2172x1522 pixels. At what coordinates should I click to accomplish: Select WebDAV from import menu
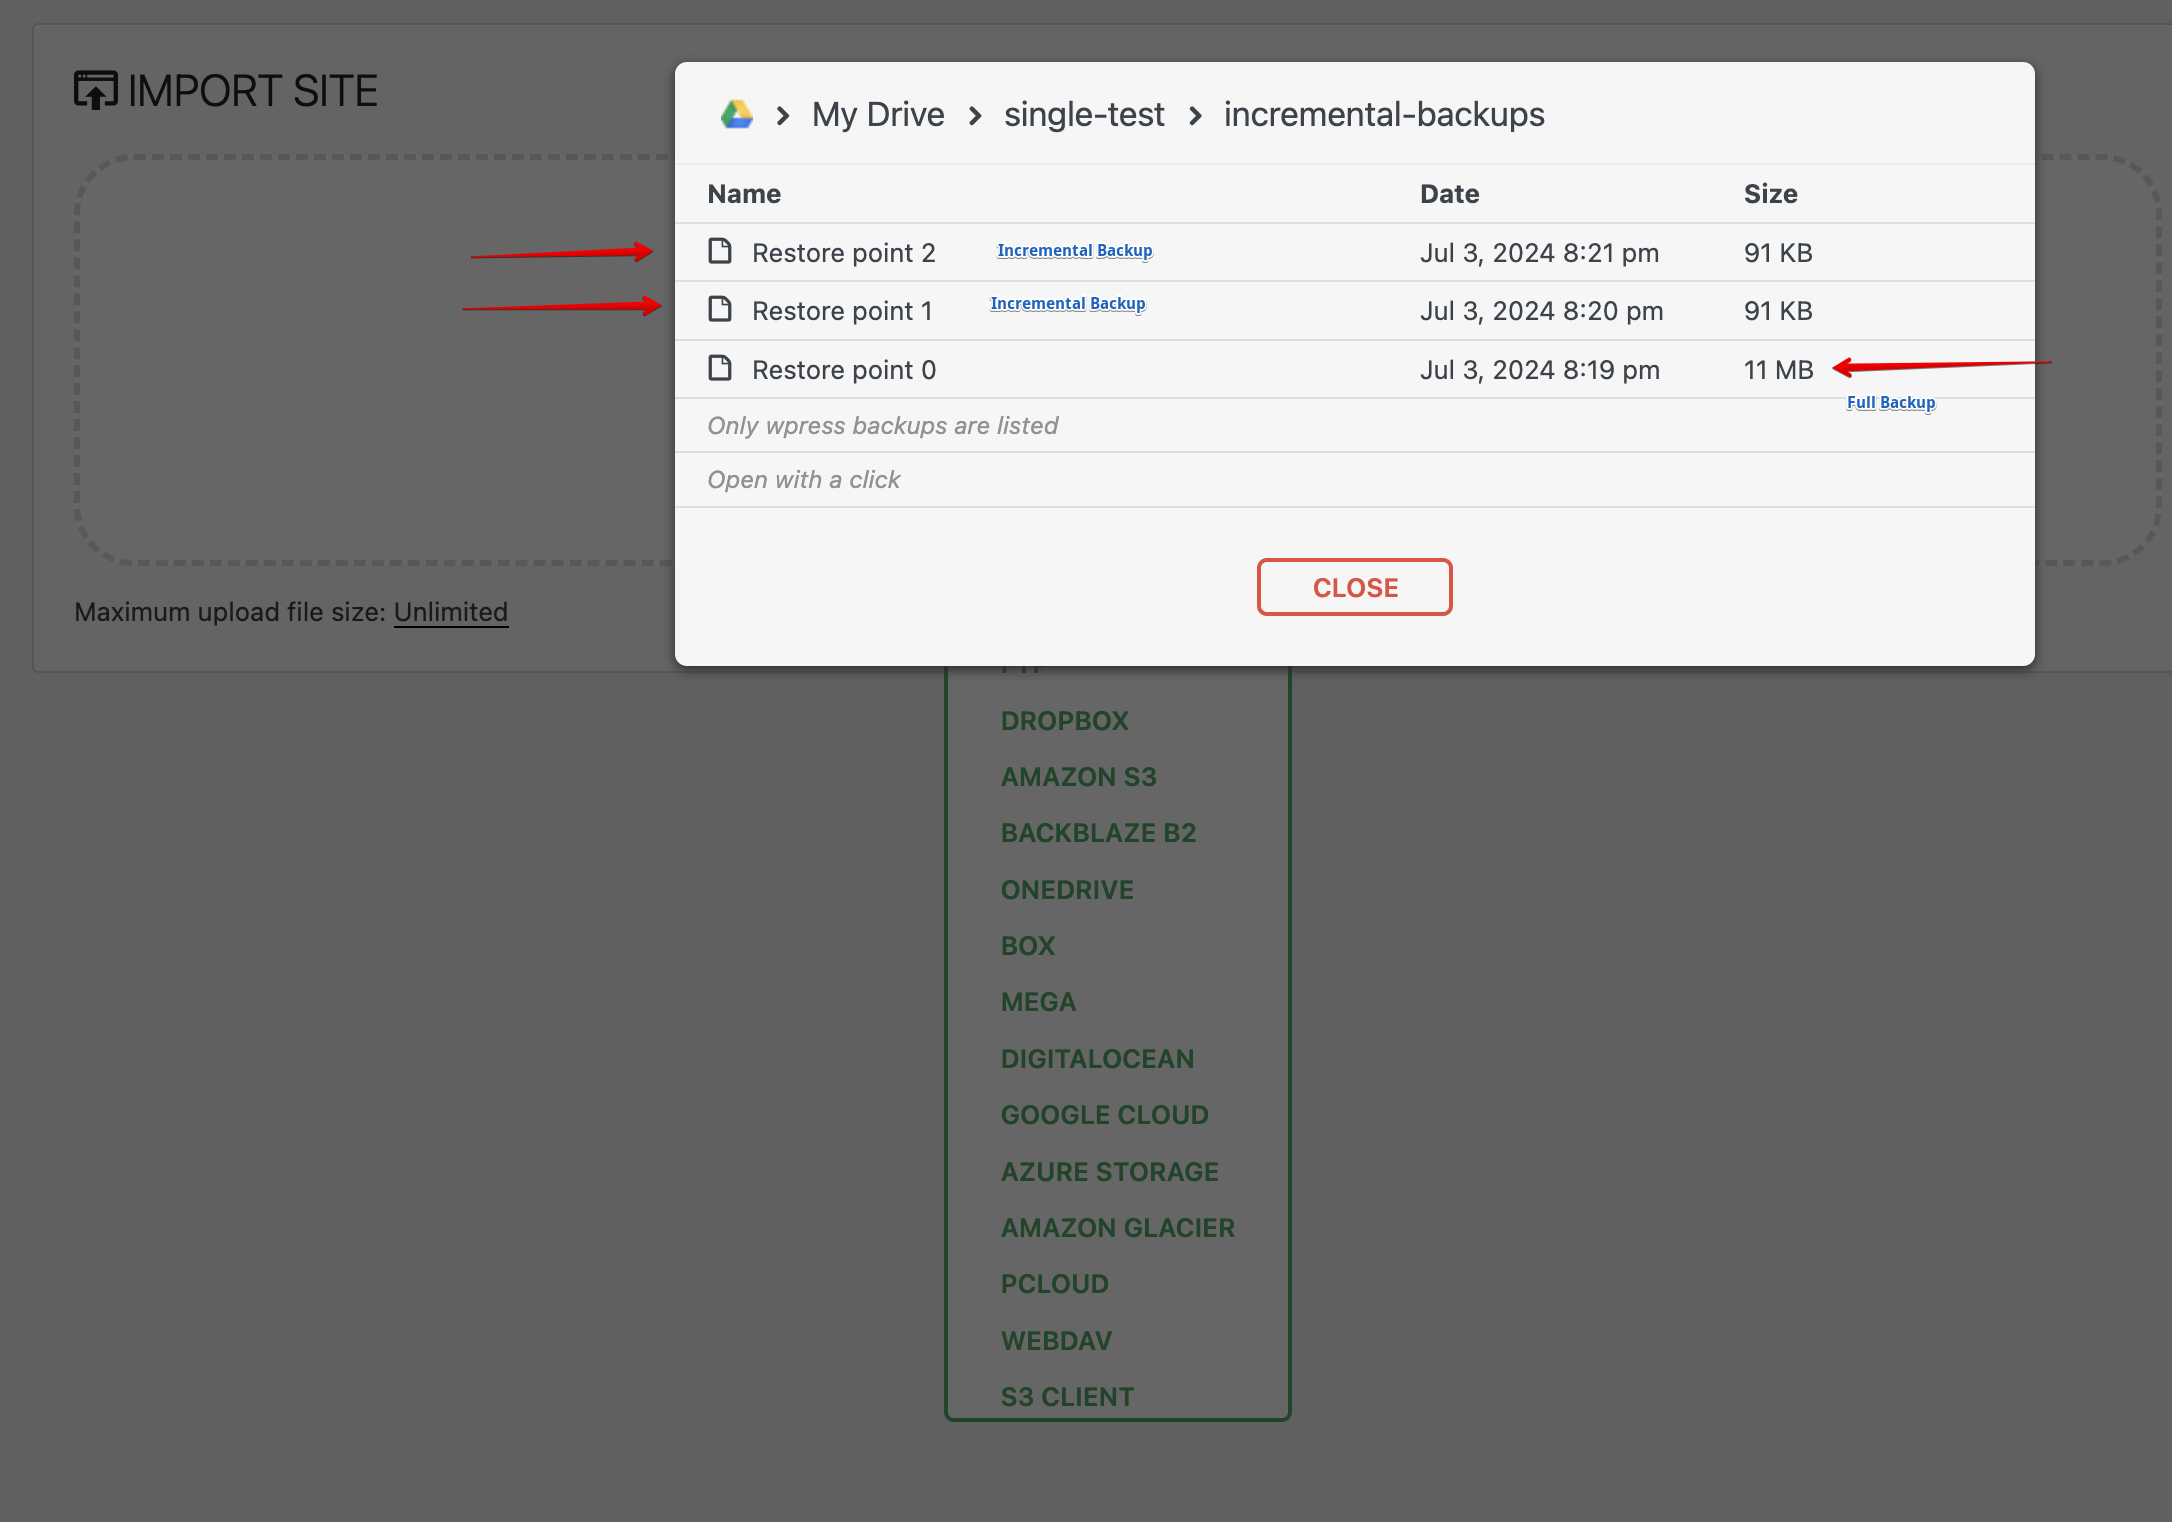point(1056,1341)
